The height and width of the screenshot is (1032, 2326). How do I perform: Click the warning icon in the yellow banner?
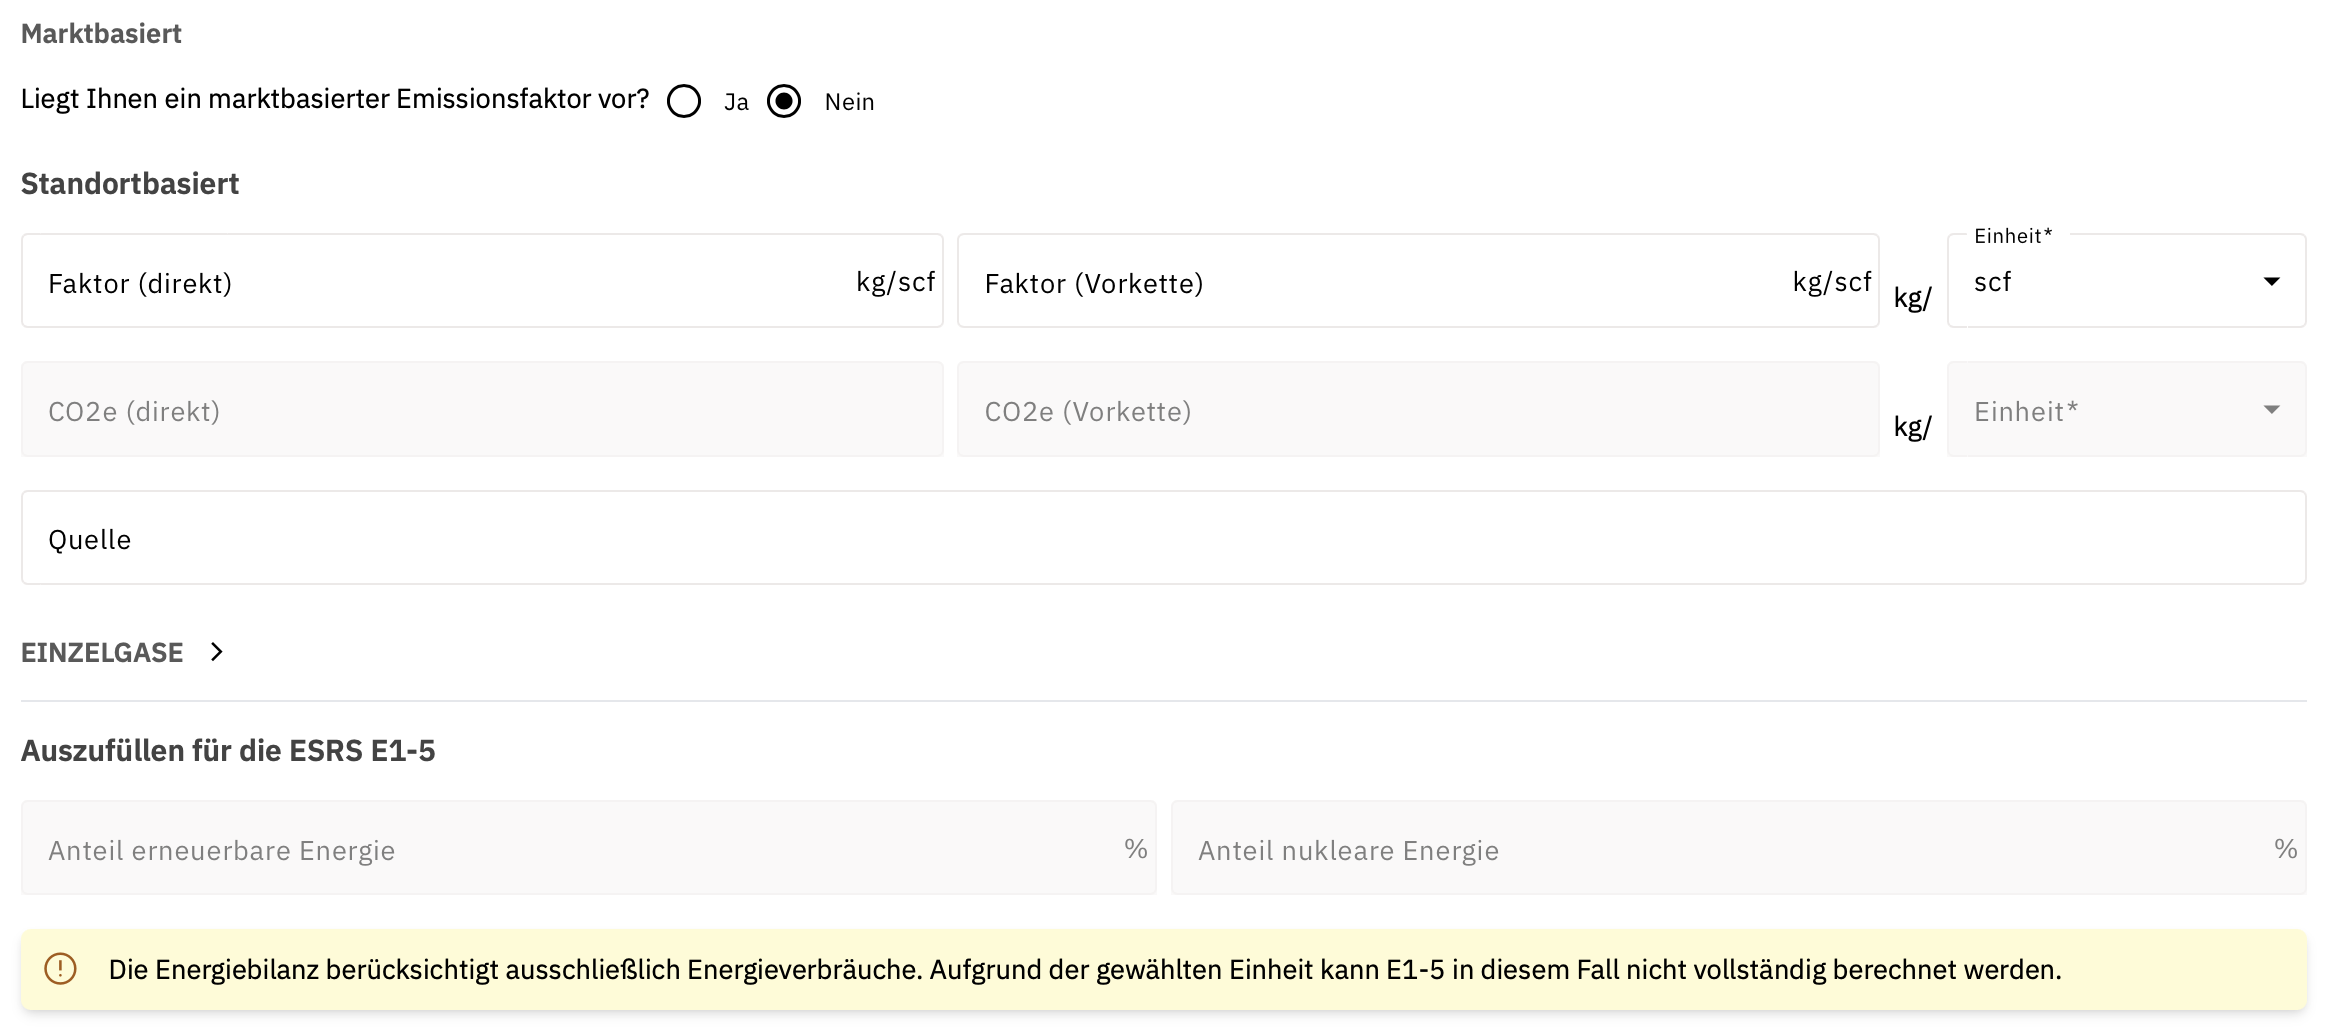tap(61, 969)
